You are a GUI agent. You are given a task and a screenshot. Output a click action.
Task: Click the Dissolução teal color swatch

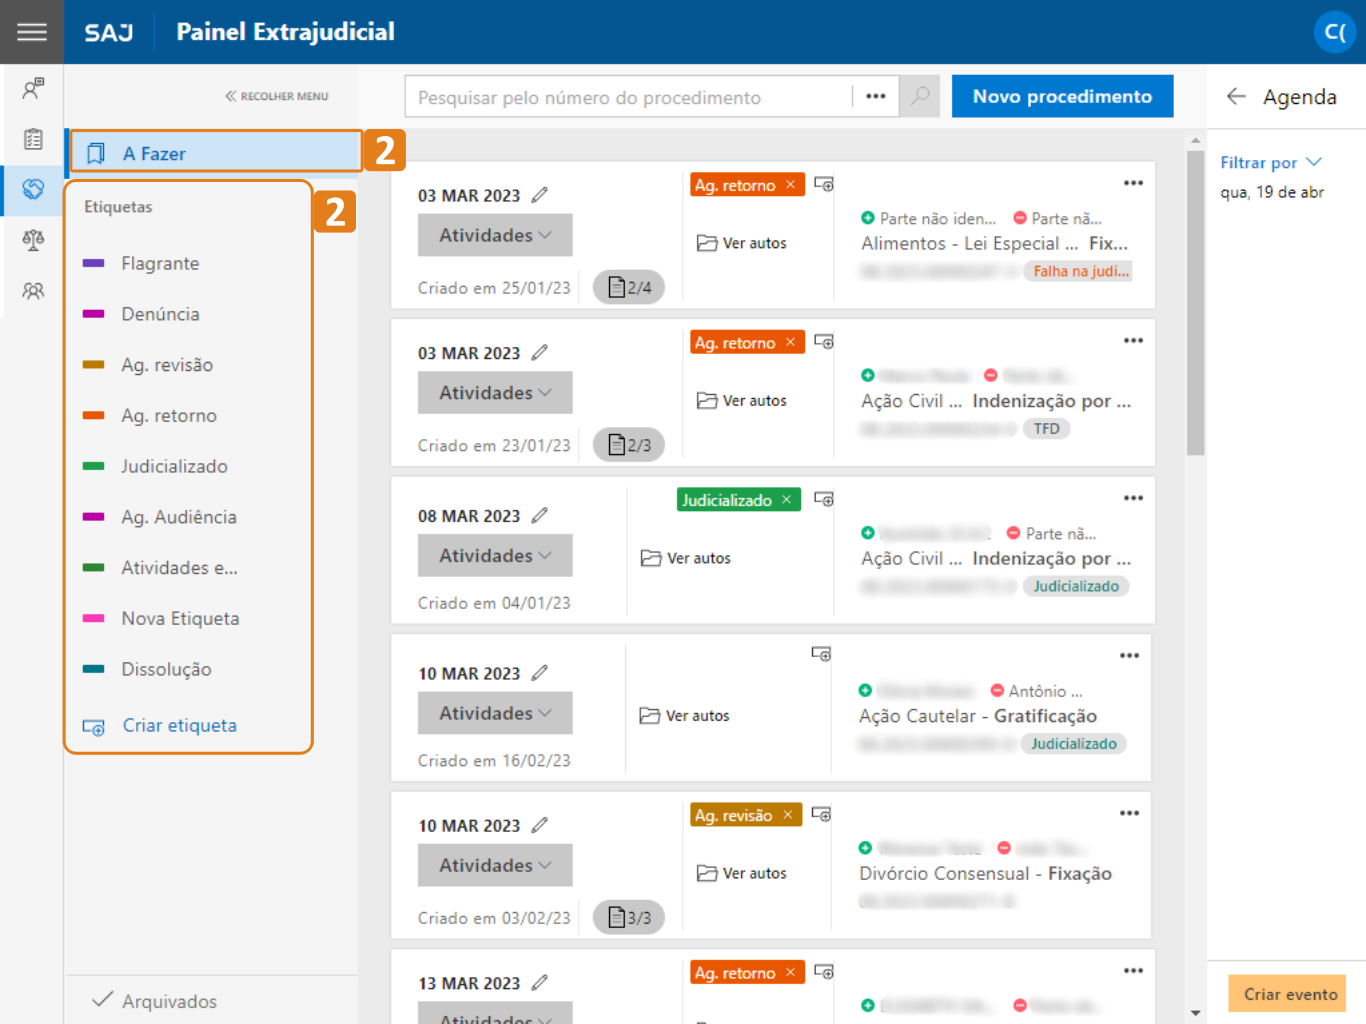93,669
